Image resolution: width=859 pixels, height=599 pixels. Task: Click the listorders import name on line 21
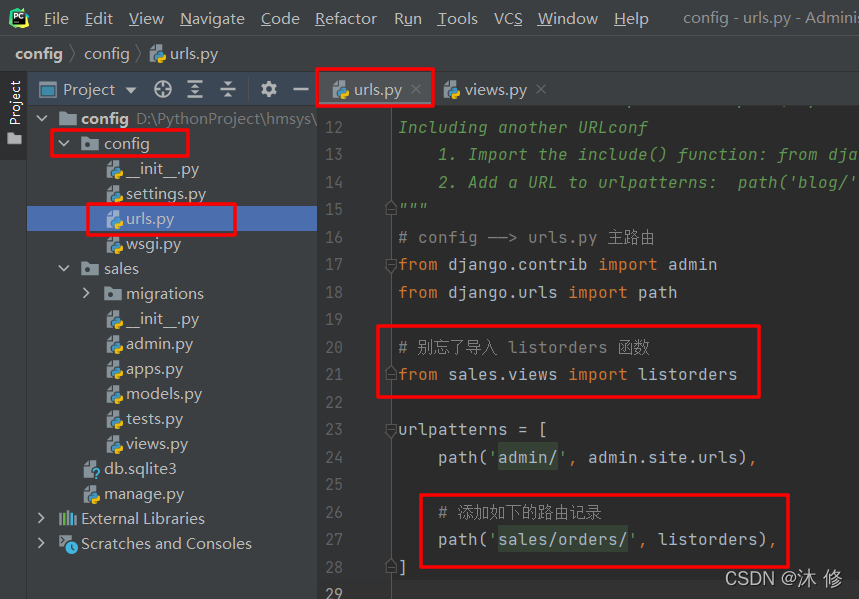click(x=688, y=374)
